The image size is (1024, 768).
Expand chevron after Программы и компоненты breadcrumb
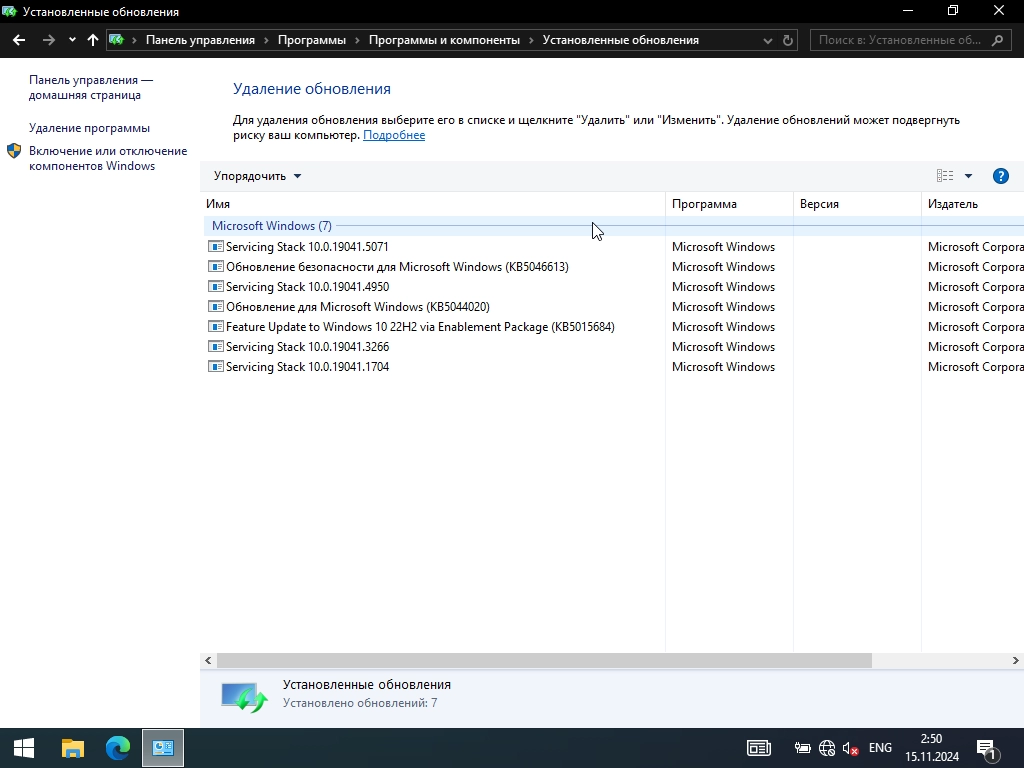[x=532, y=40]
